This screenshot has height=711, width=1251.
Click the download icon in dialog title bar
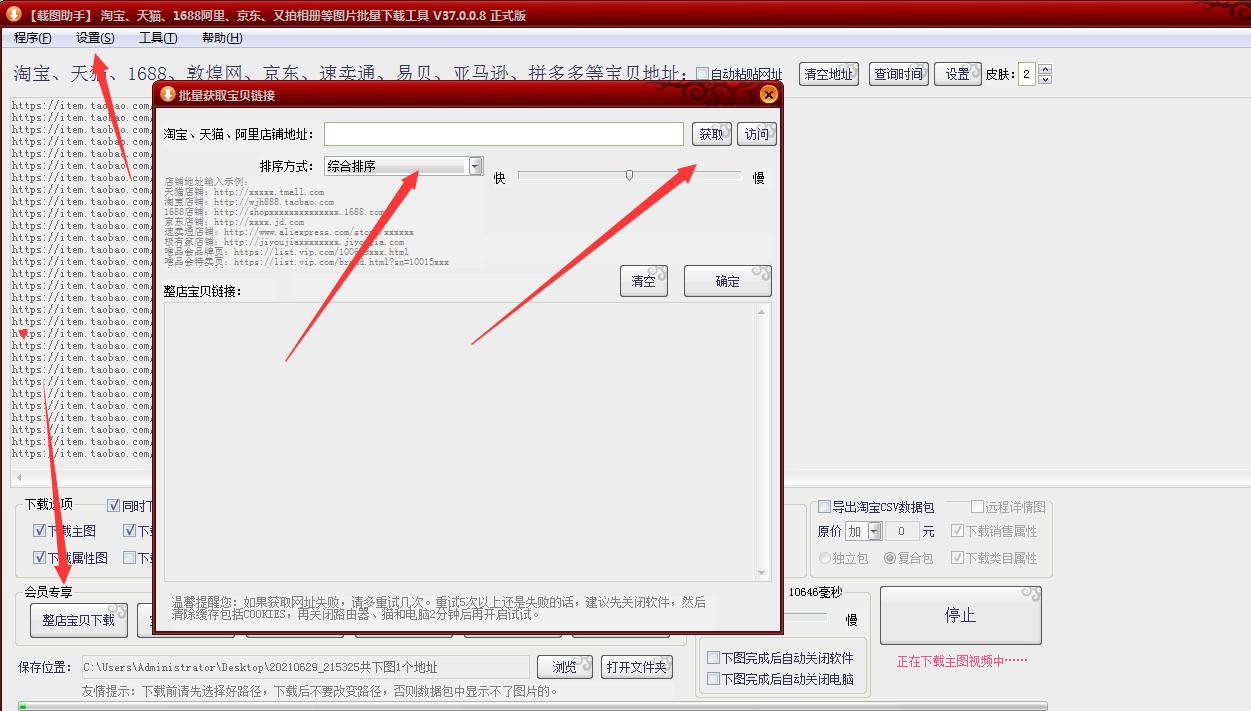click(167, 94)
